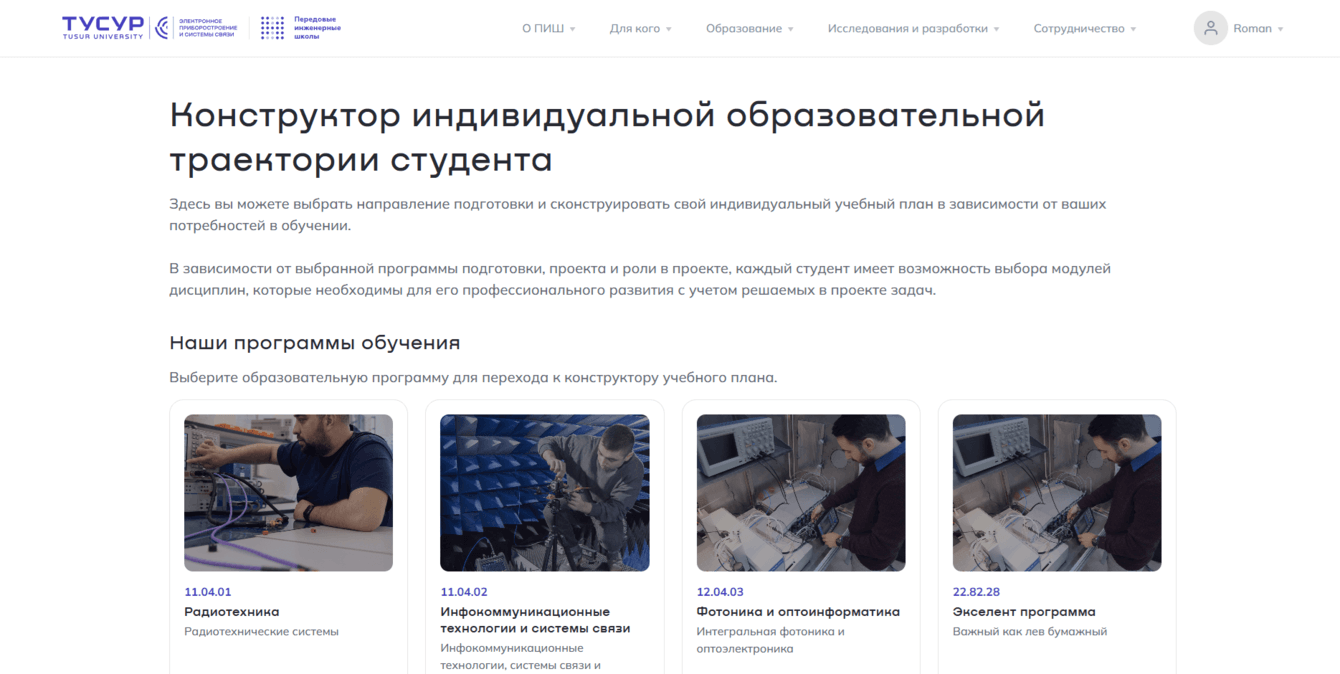Open the Сотрудничество menu
The width and height of the screenshot is (1340, 674).
(x=1085, y=29)
